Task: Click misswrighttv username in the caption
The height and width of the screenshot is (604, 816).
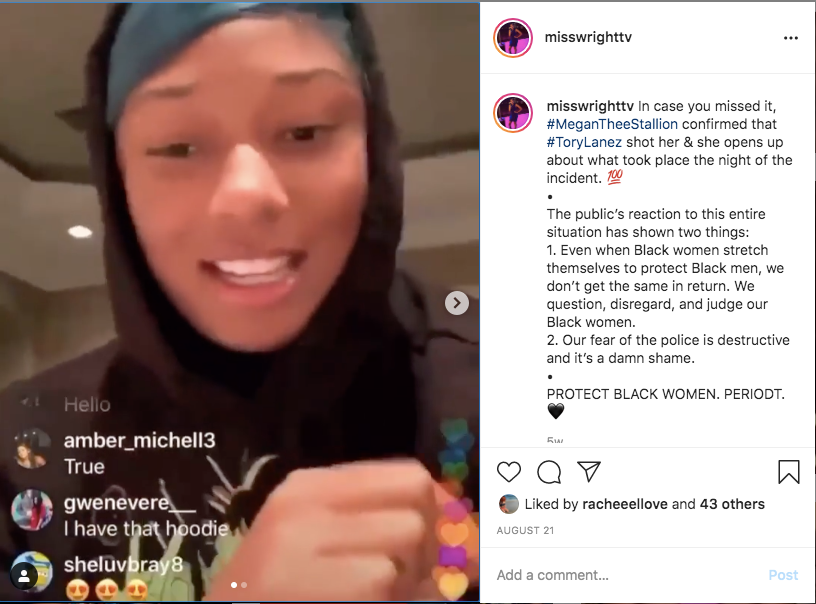Action: click(590, 106)
